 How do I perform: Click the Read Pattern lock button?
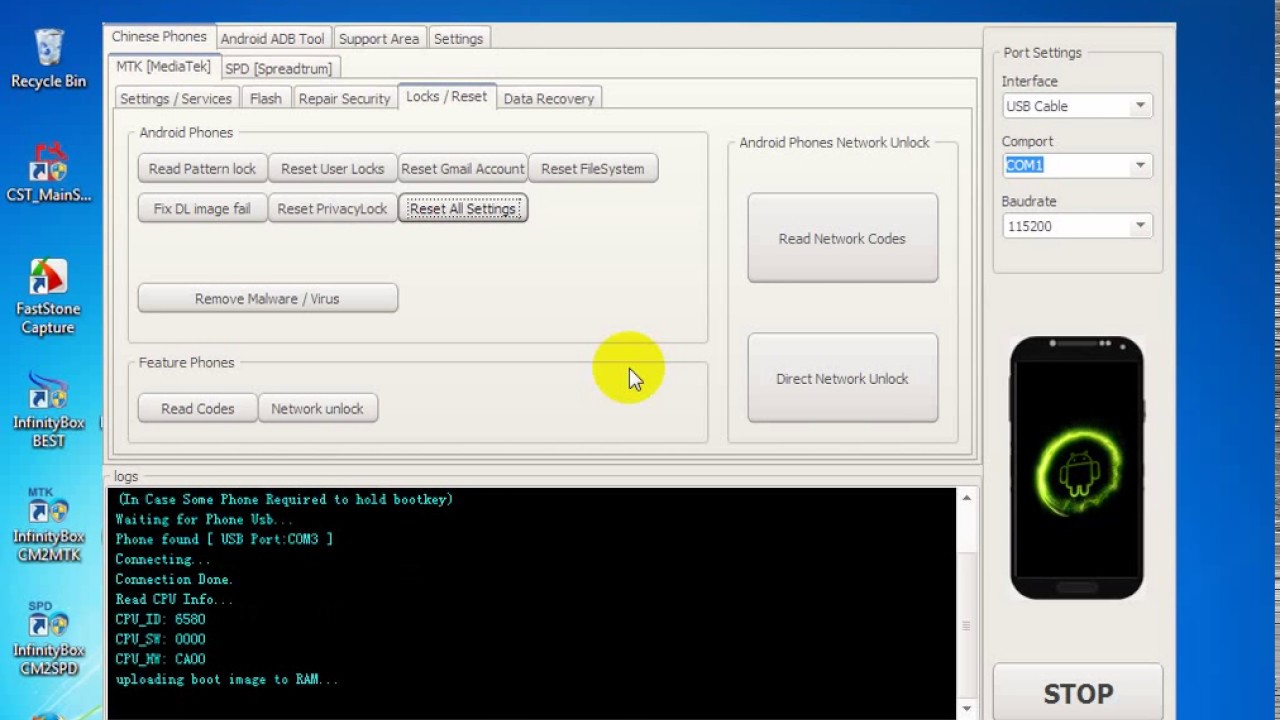coord(202,168)
